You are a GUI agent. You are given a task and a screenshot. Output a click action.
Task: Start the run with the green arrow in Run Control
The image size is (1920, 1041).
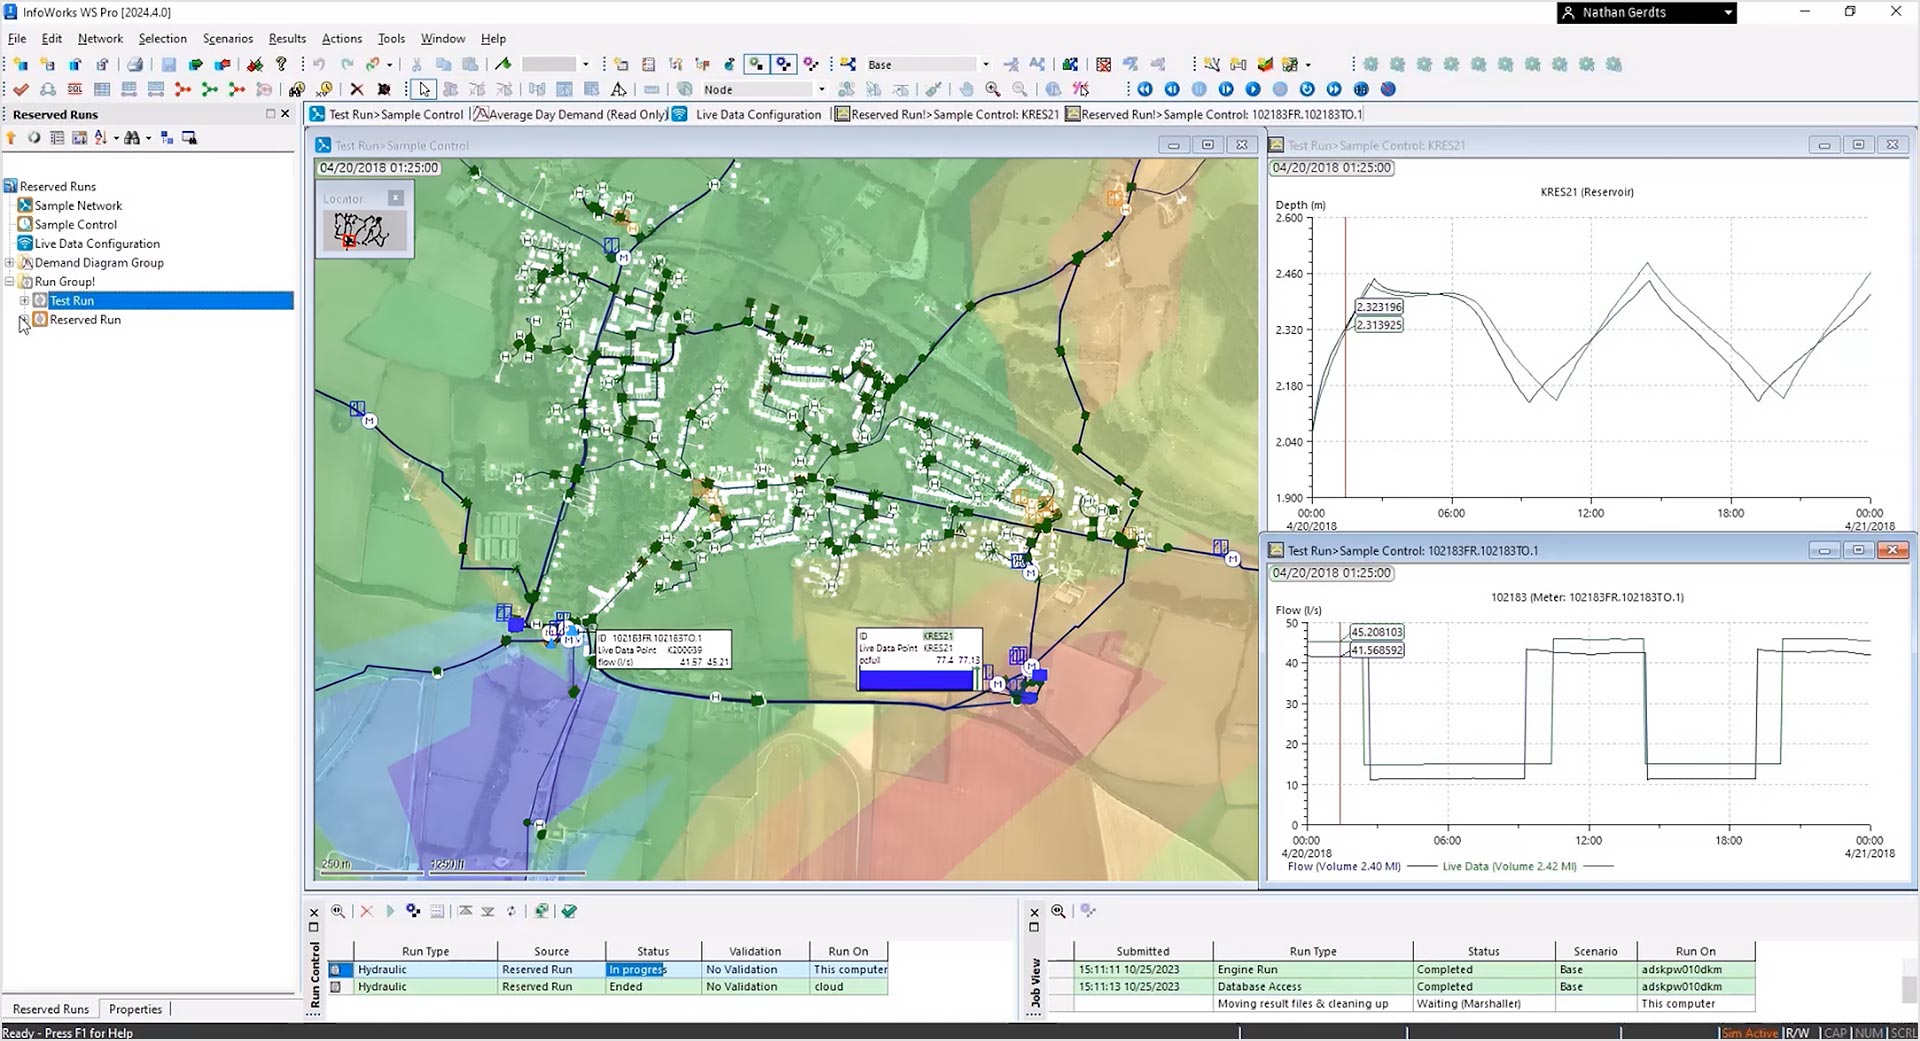pos(391,911)
